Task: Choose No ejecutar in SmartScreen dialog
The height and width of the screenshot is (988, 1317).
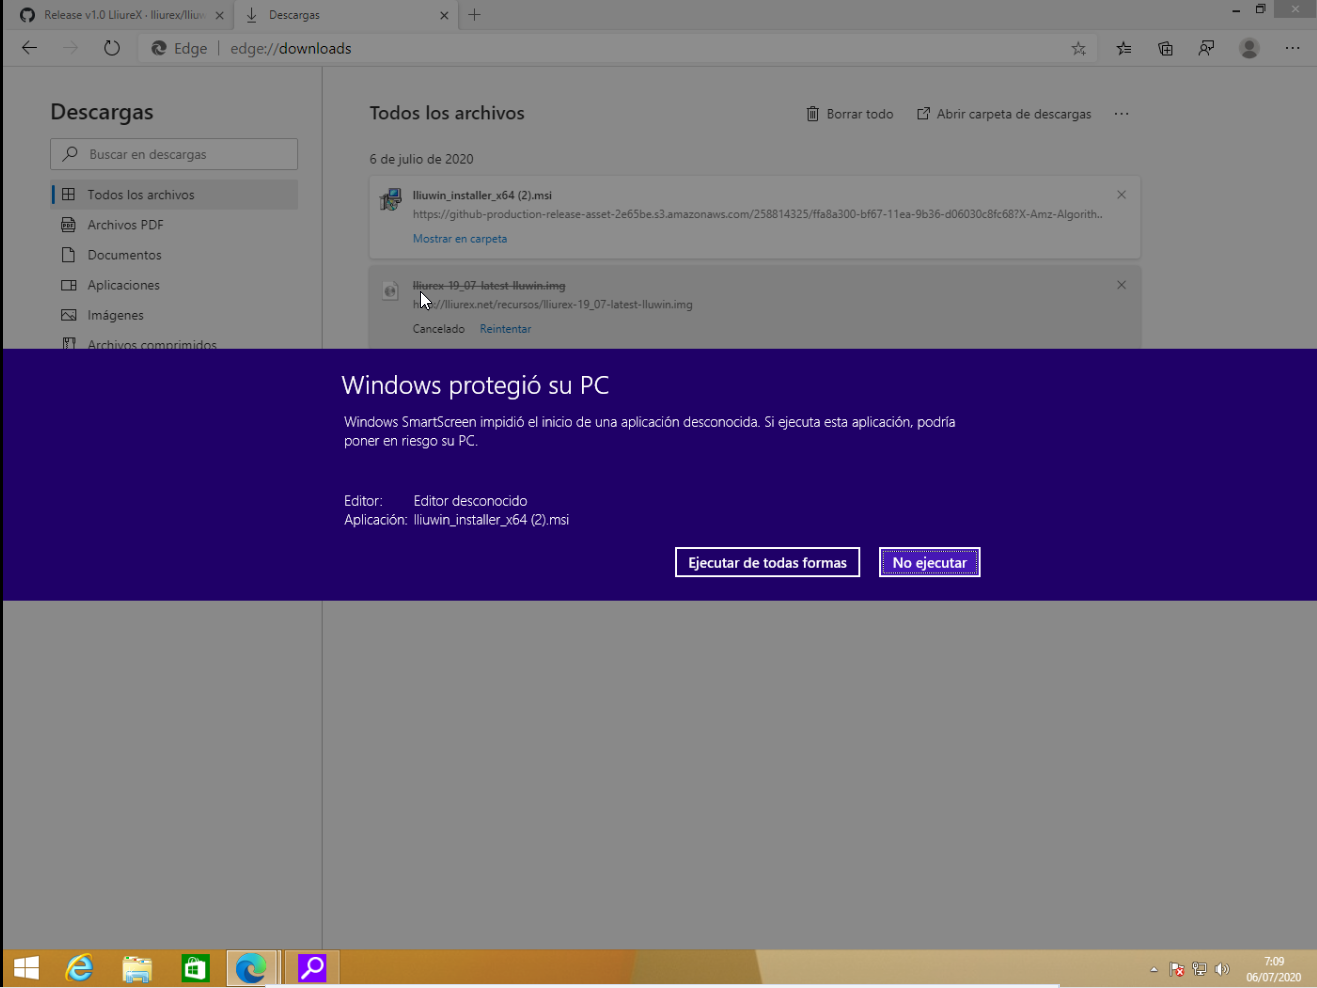Action: click(929, 562)
